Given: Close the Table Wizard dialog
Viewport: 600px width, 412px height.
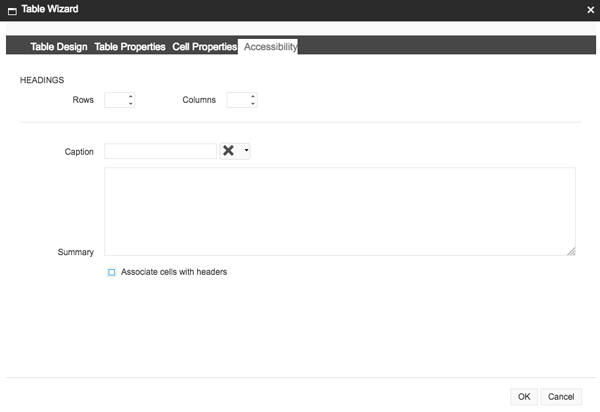Looking at the screenshot, I should (x=590, y=9).
